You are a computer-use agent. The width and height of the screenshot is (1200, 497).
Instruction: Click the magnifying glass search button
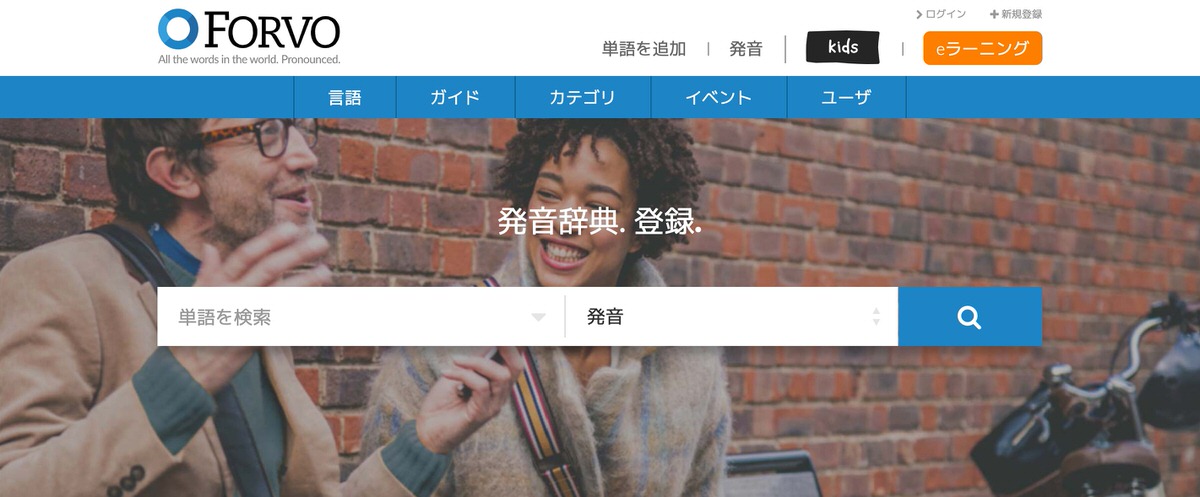(969, 317)
